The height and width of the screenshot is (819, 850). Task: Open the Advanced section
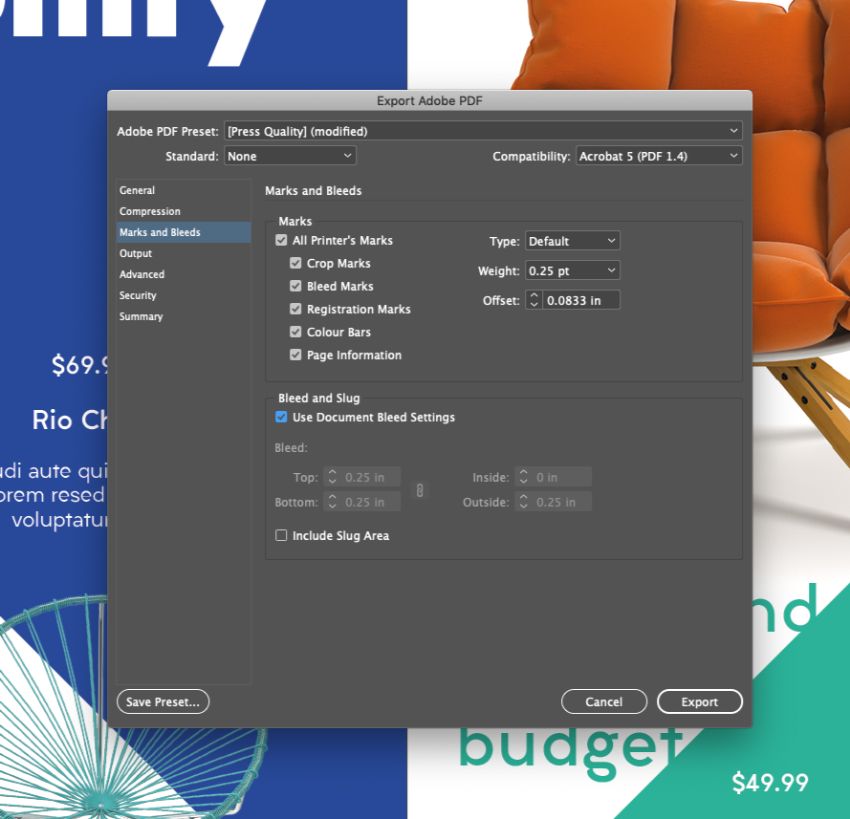[x=183, y=274]
